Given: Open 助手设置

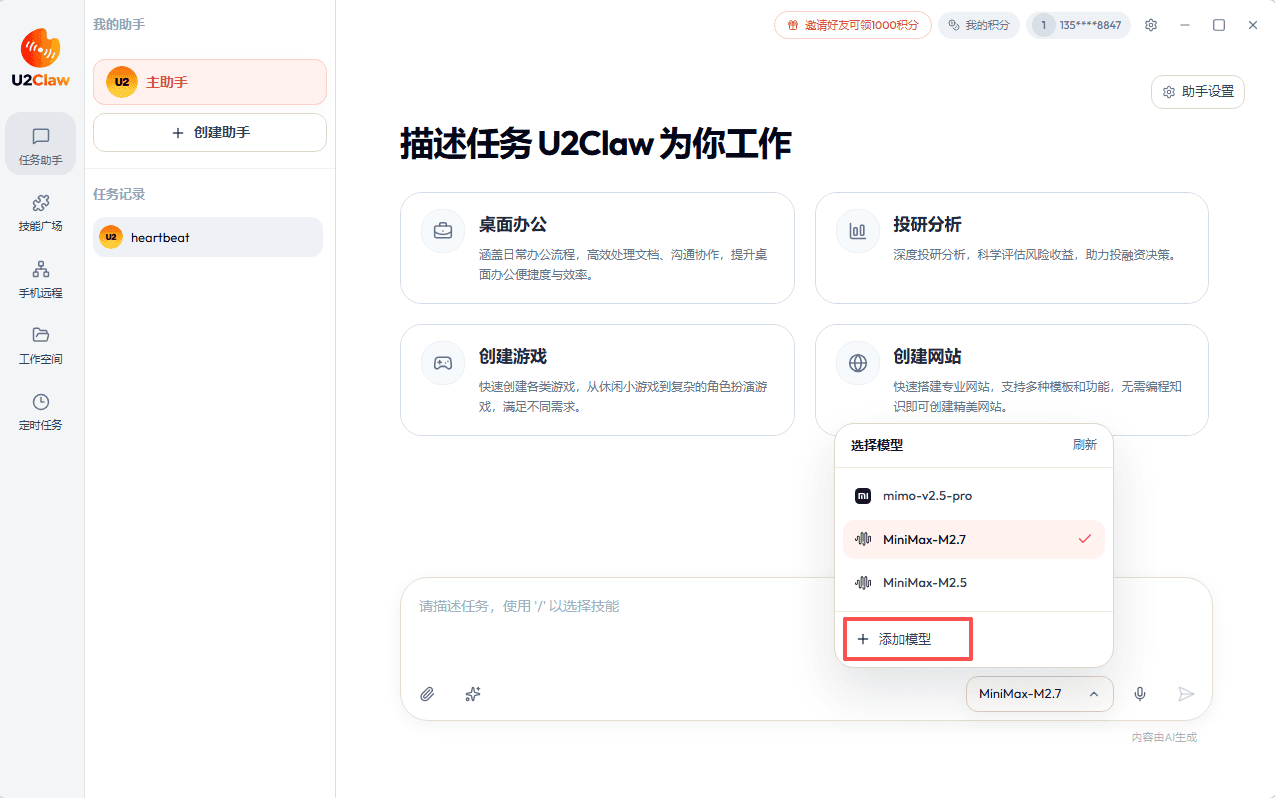Looking at the screenshot, I should (x=1198, y=92).
